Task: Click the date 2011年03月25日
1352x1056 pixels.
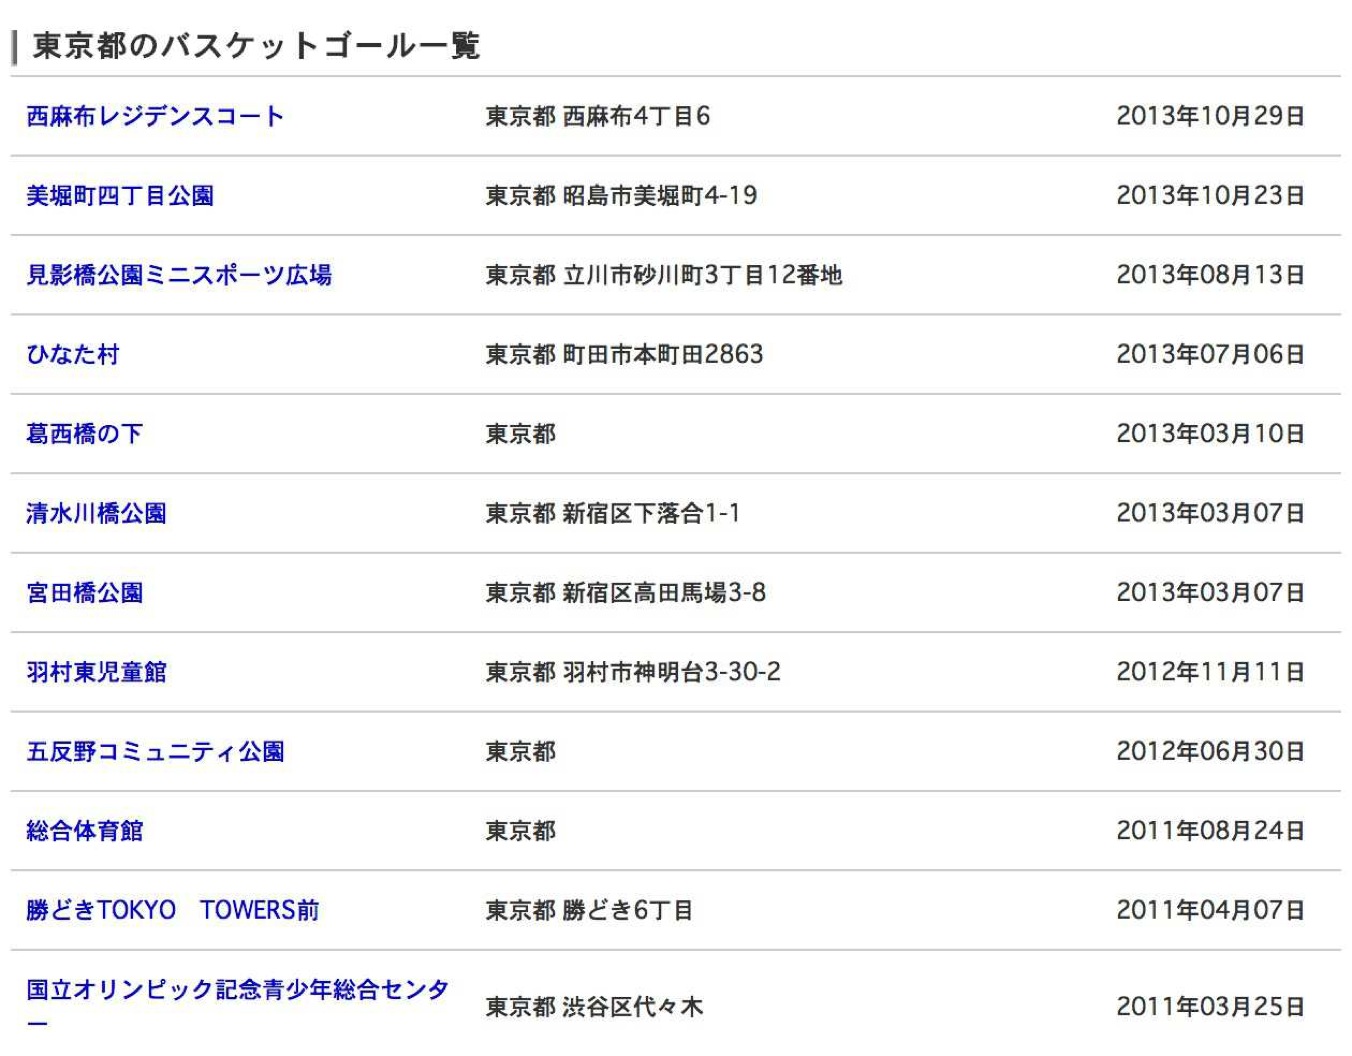Action: tap(1210, 1007)
